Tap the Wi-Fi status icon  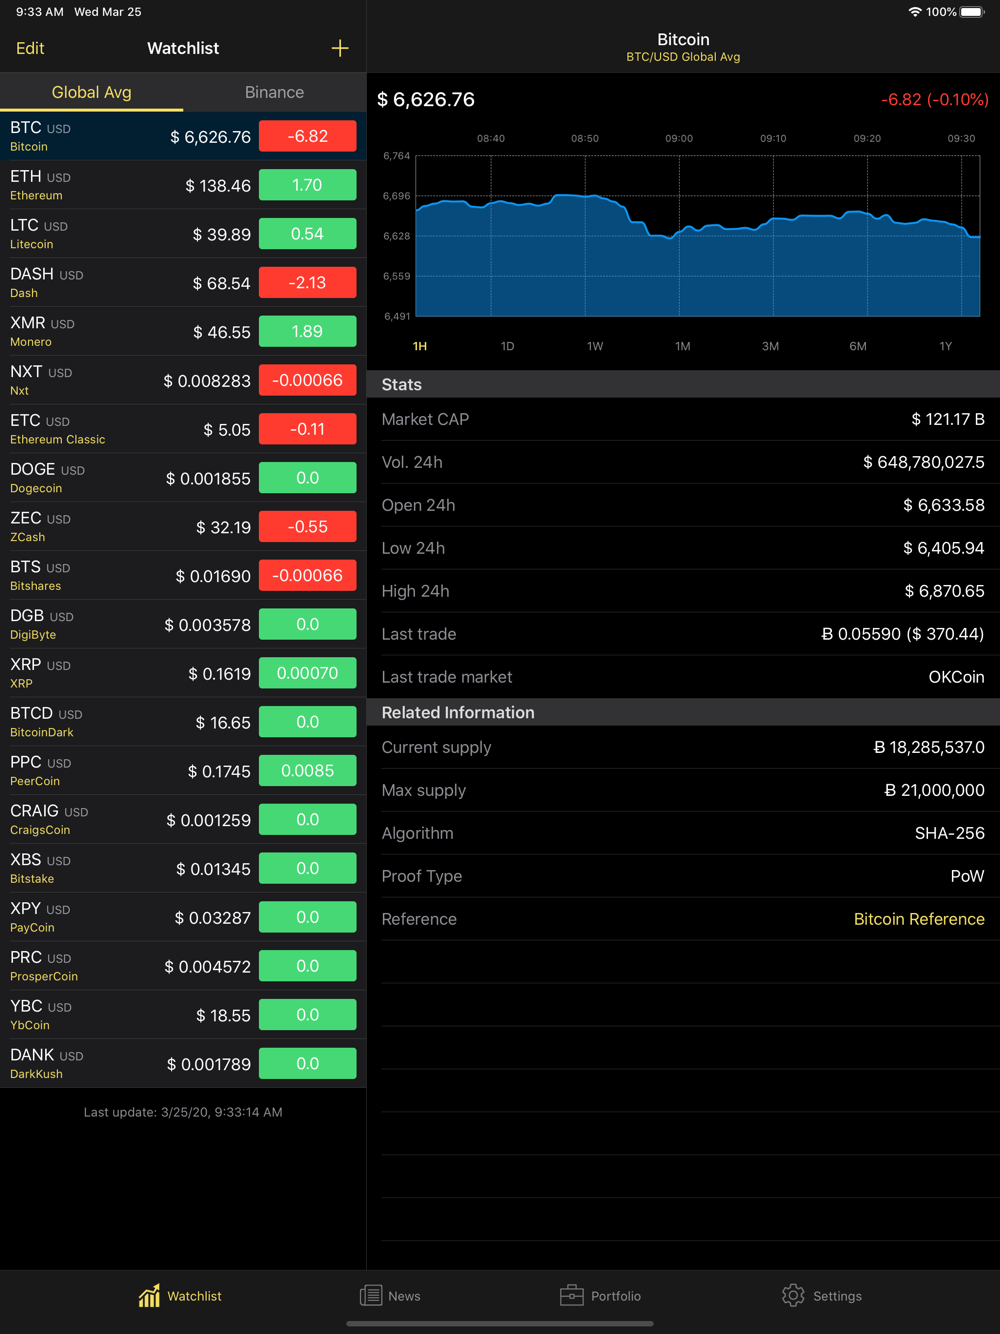coord(914,12)
